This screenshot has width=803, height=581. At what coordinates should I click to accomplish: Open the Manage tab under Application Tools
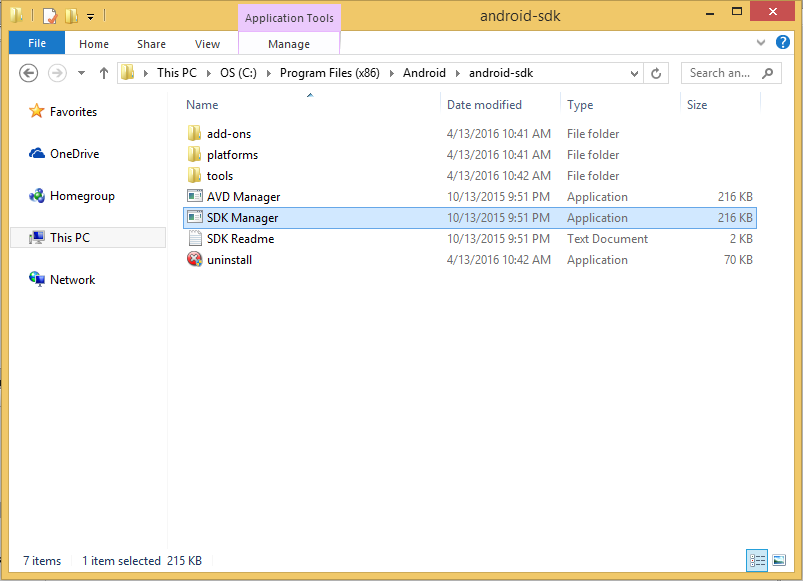pos(289,43)
